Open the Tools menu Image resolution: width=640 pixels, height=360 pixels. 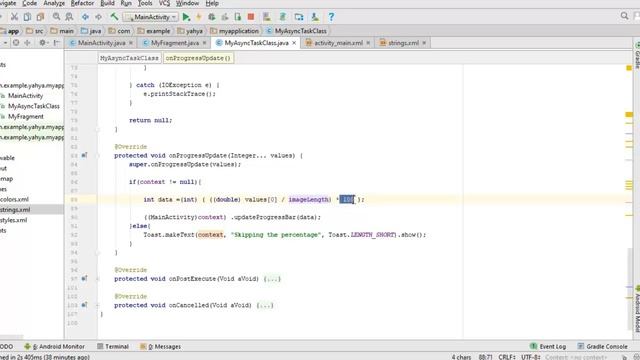[145, 3]
